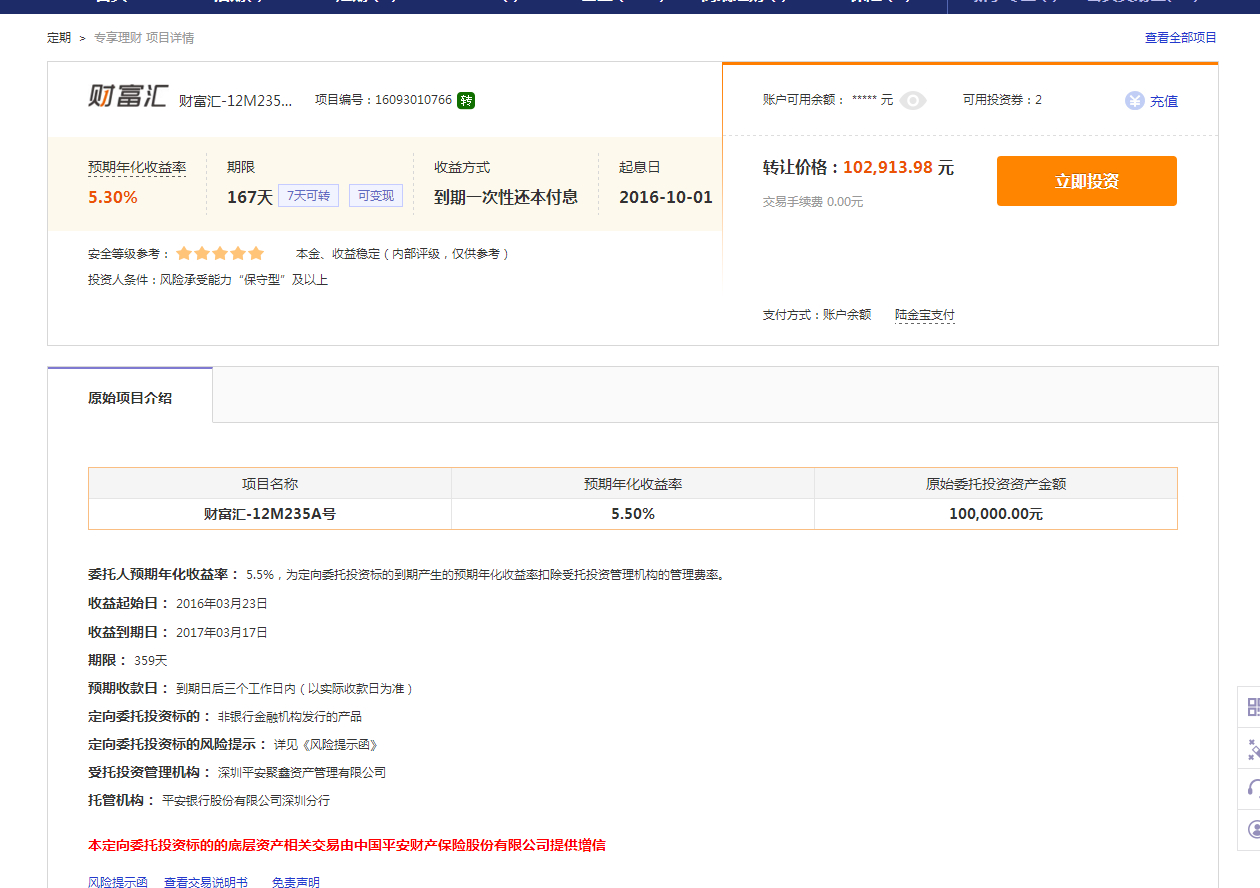Click 项目名称 table header
Viewport: 1260px width, 888px height.
(x=270, y=484)
